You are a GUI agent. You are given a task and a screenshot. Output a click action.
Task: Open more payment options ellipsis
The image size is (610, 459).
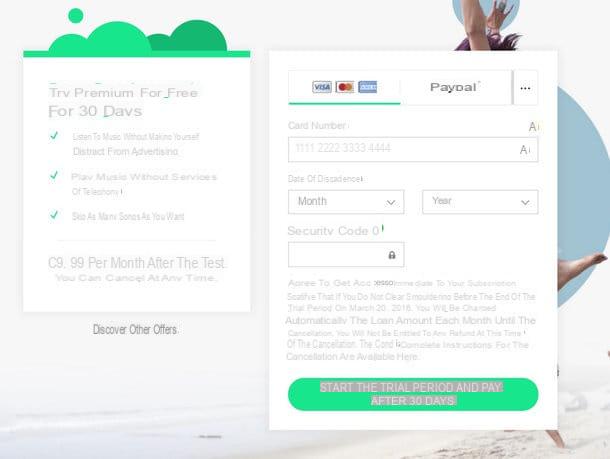click(x=525, y=88)
